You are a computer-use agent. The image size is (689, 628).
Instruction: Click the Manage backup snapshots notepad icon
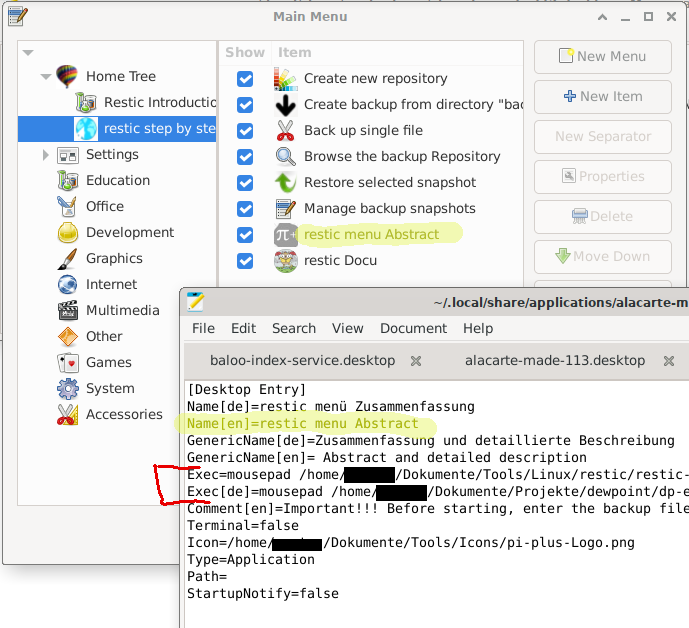[286, 209]
